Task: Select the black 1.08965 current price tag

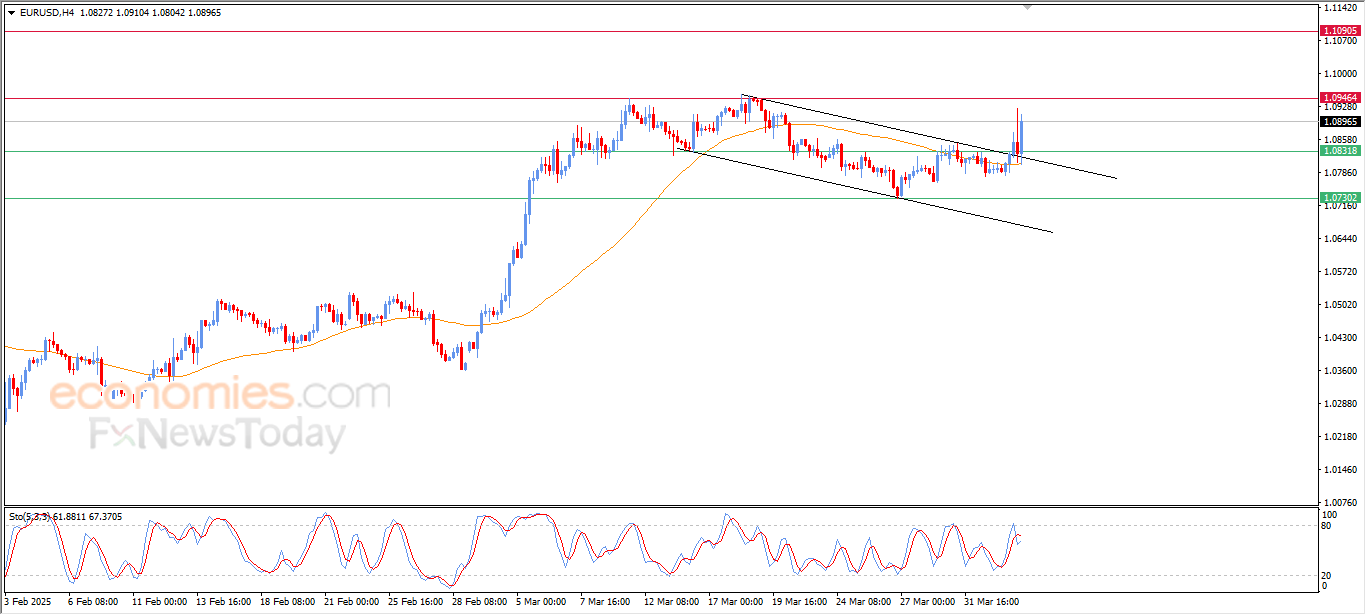Action: tap(1340, 121)
